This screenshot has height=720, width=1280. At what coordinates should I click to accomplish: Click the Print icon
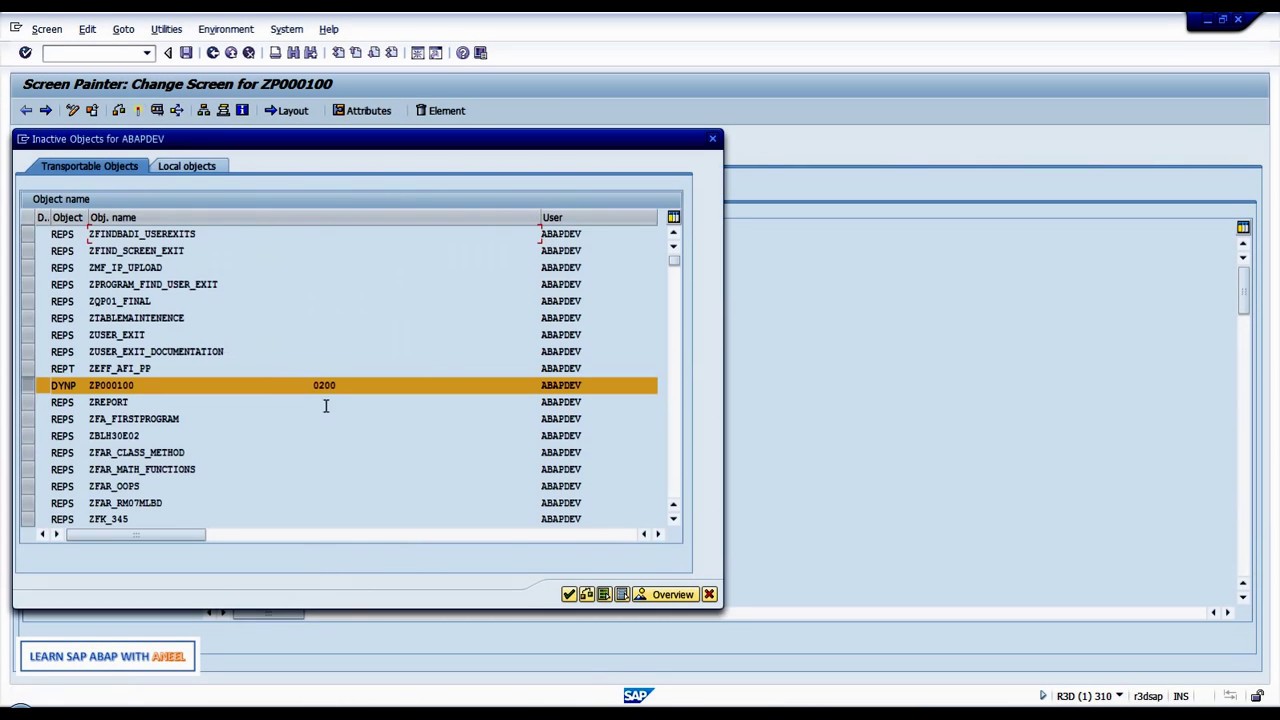point(275,53)
